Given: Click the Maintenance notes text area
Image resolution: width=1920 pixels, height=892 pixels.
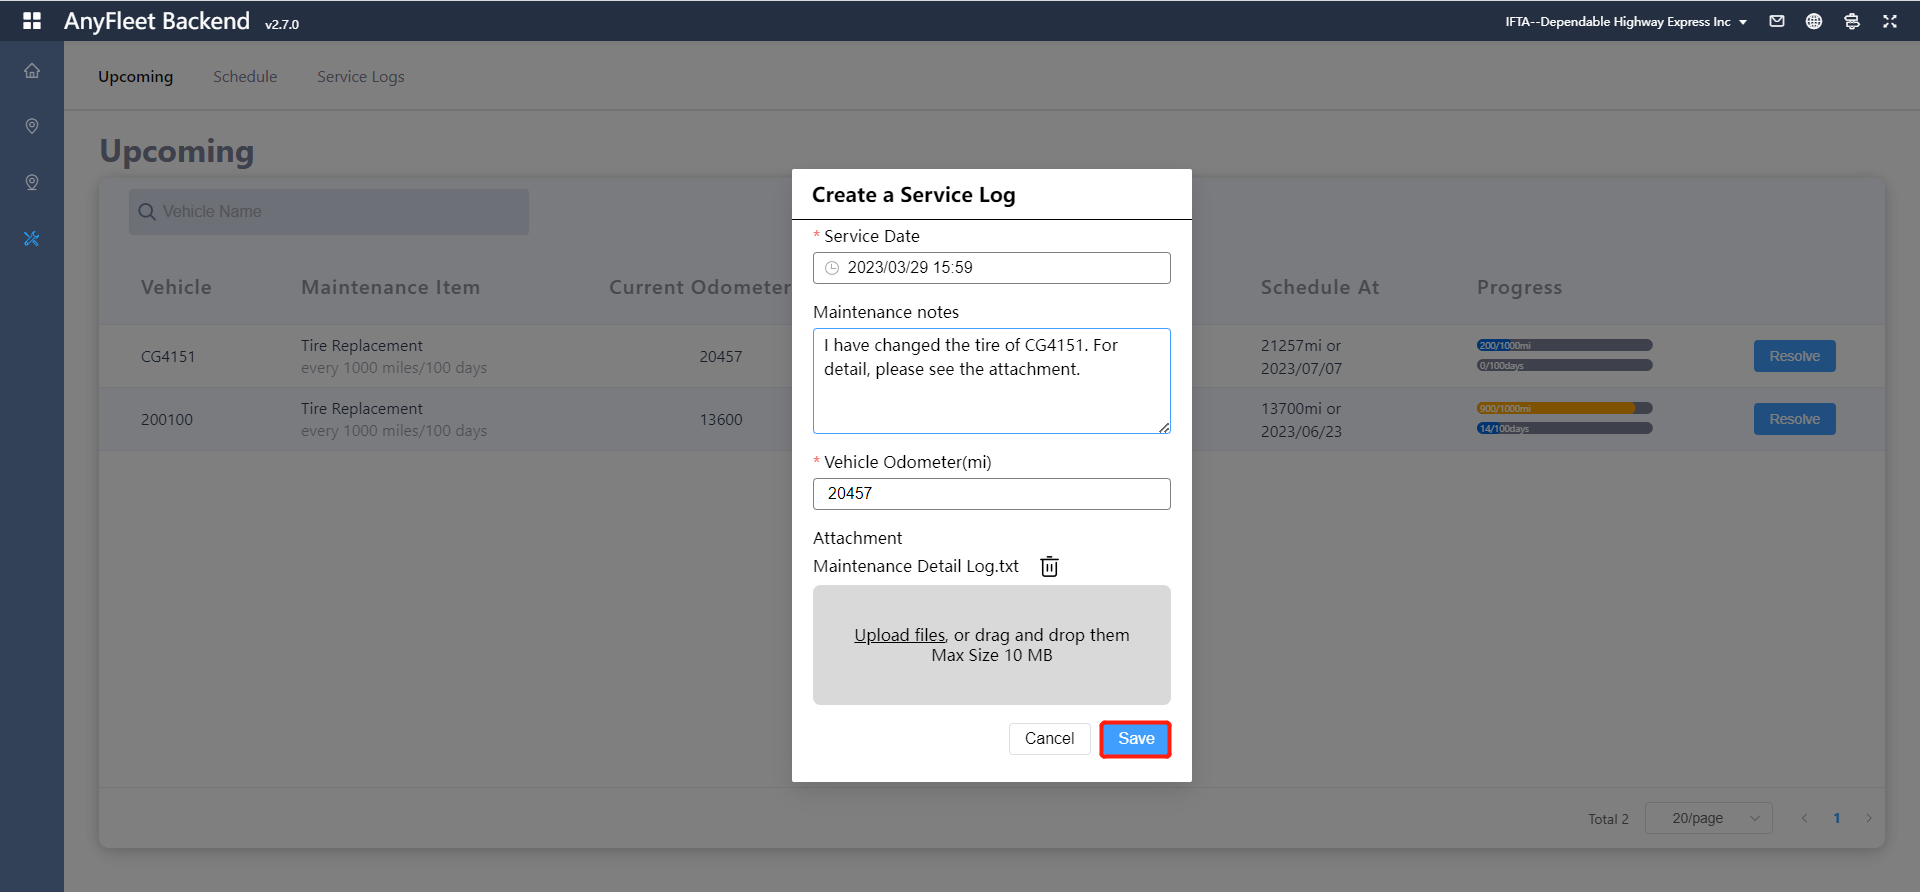Looking at the screenshot, I should tap(991, 381).
